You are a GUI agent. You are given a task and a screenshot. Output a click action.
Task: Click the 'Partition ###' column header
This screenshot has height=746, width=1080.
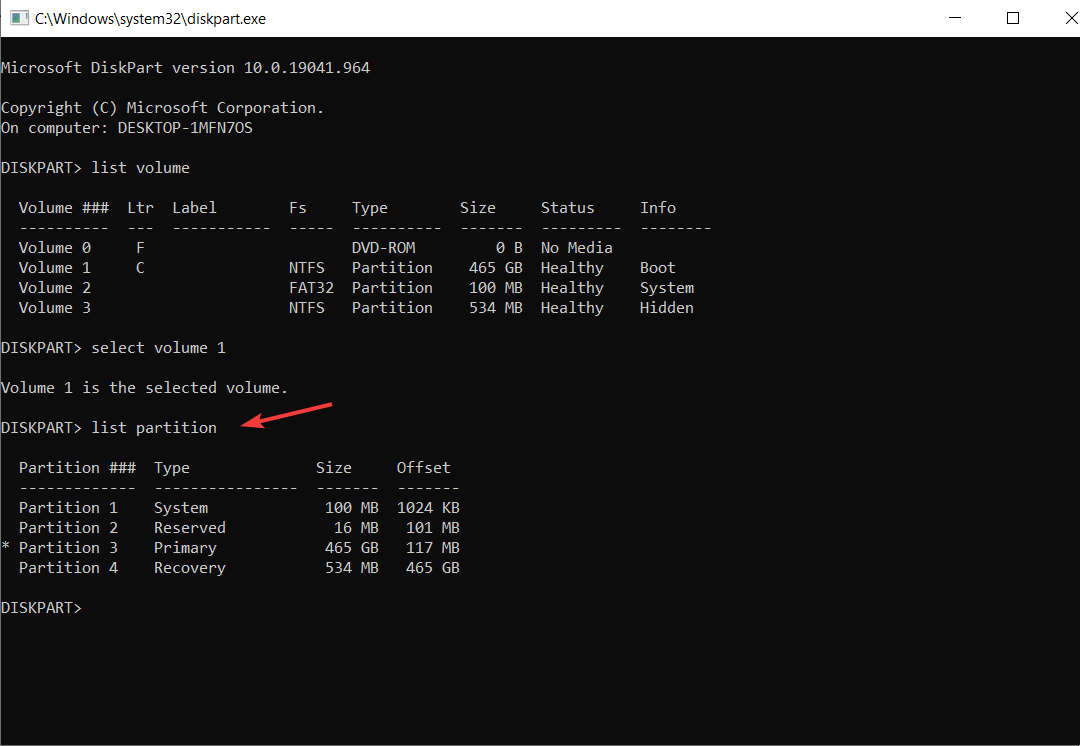pyautogui.click(x=77, y=467)
